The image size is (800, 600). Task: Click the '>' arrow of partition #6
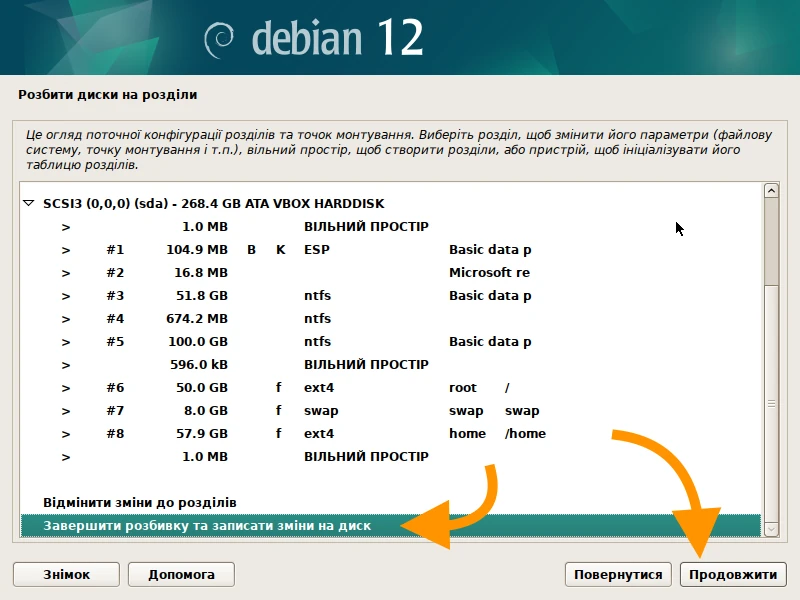click(66, 388)
